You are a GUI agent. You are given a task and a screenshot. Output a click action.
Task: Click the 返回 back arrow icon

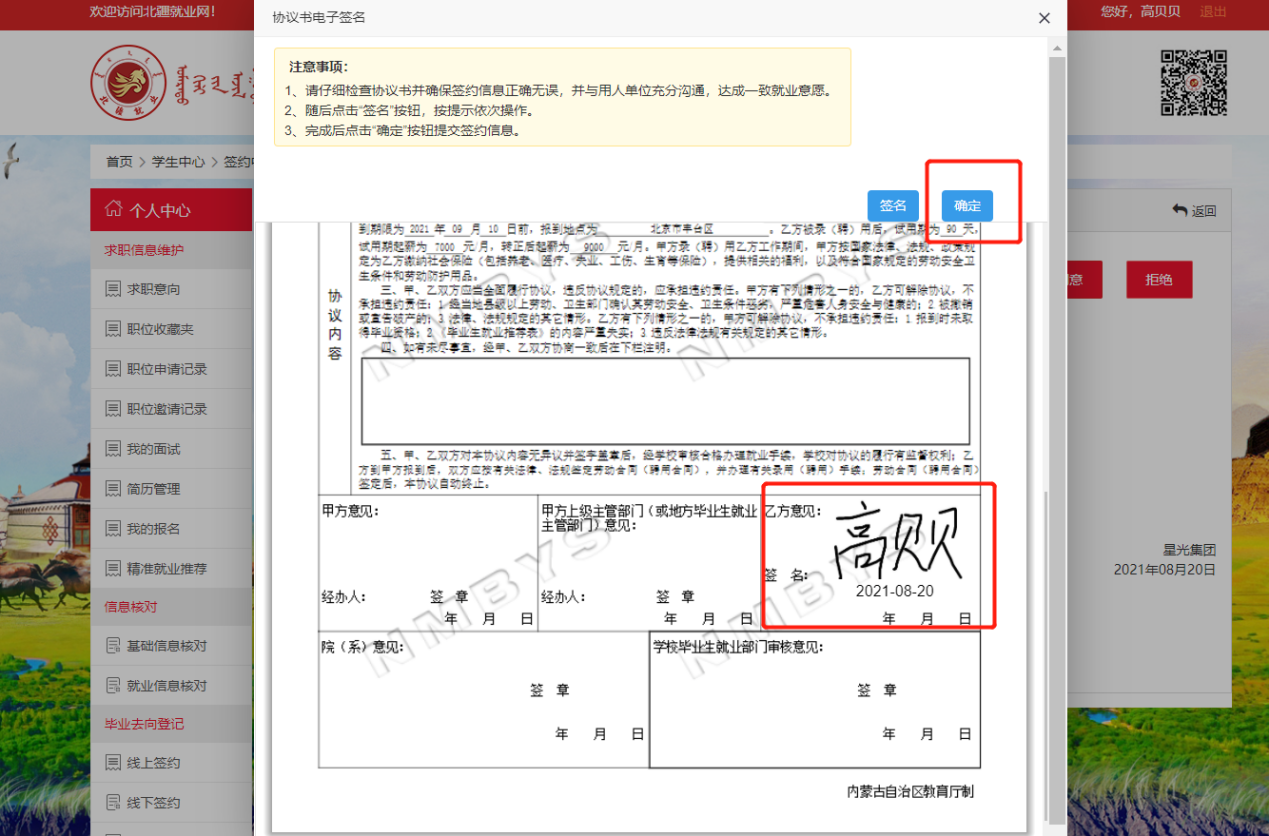1179,210
